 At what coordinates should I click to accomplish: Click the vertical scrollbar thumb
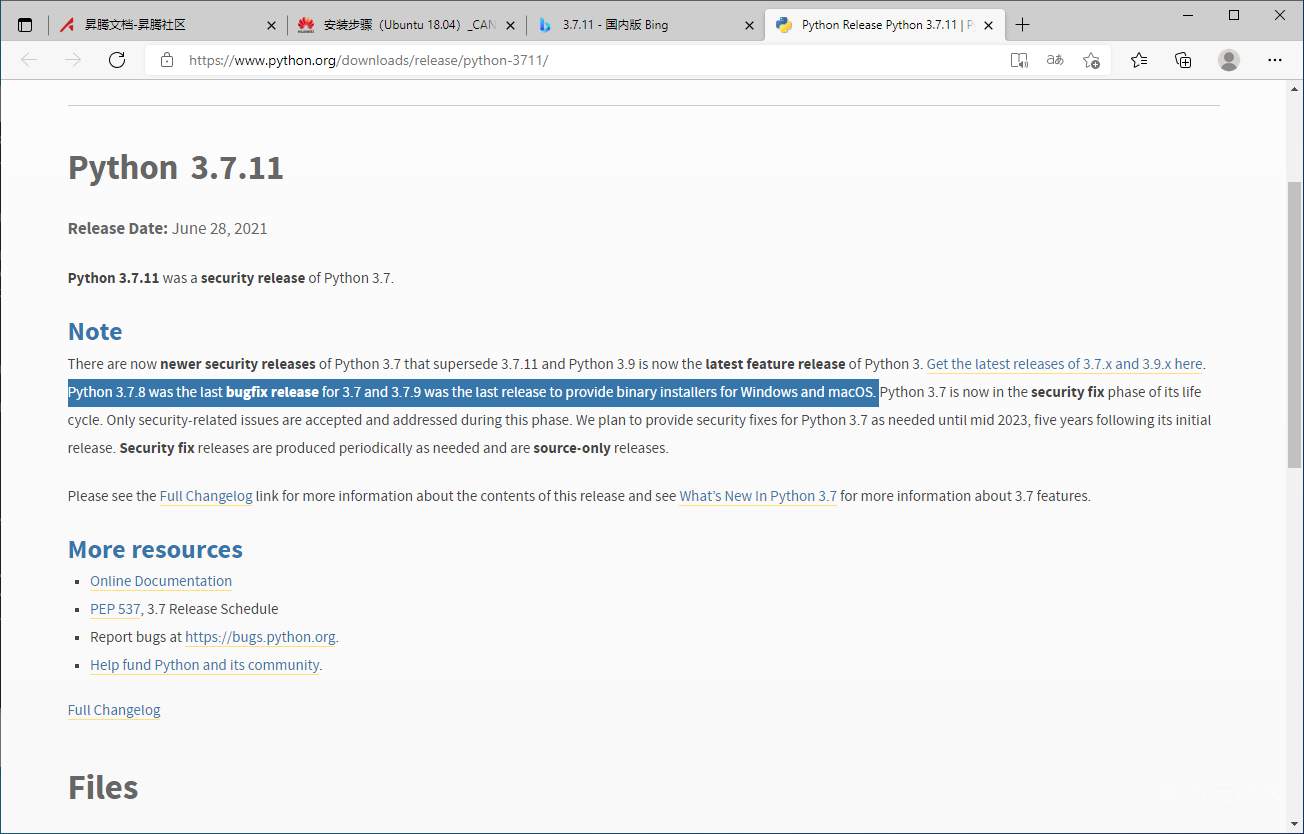1294,325
